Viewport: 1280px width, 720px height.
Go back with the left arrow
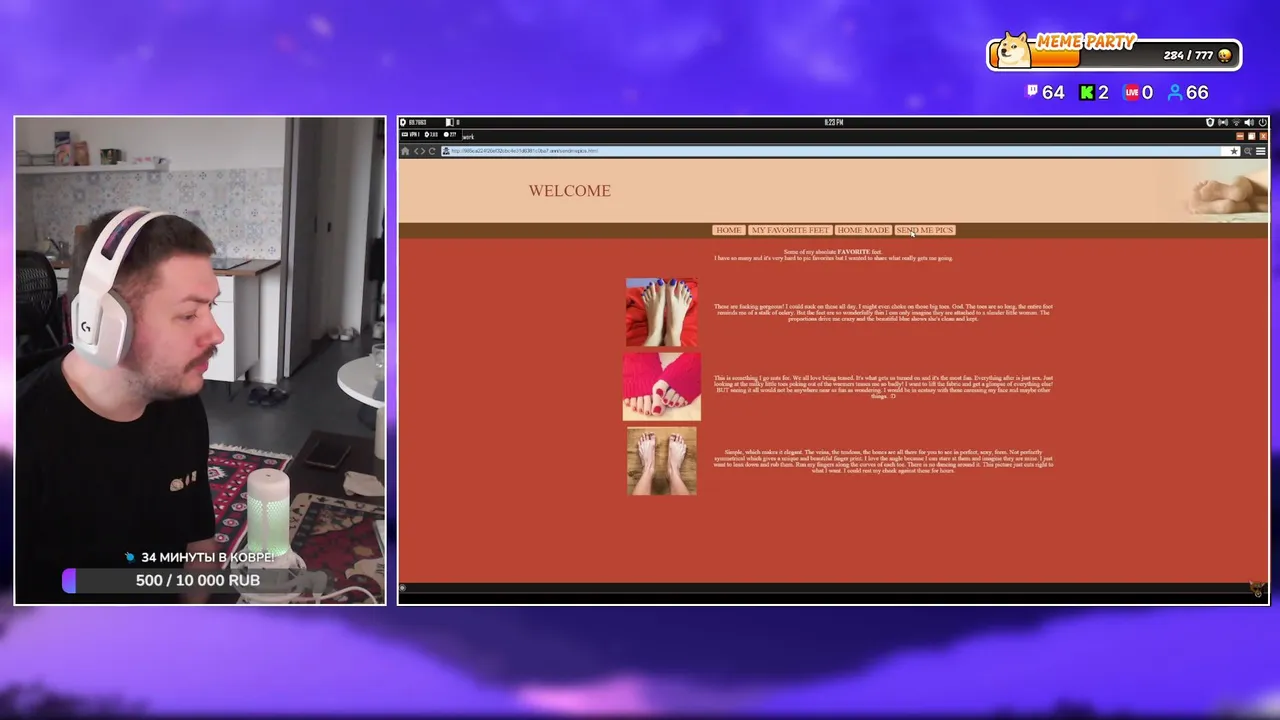[x=417, y=151]
